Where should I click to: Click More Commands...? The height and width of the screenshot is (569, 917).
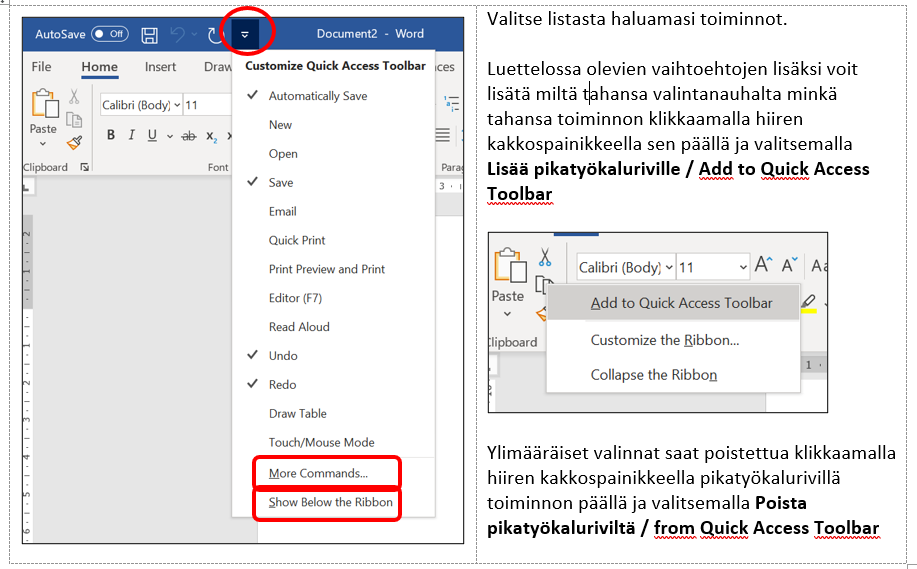click(318, 473)
